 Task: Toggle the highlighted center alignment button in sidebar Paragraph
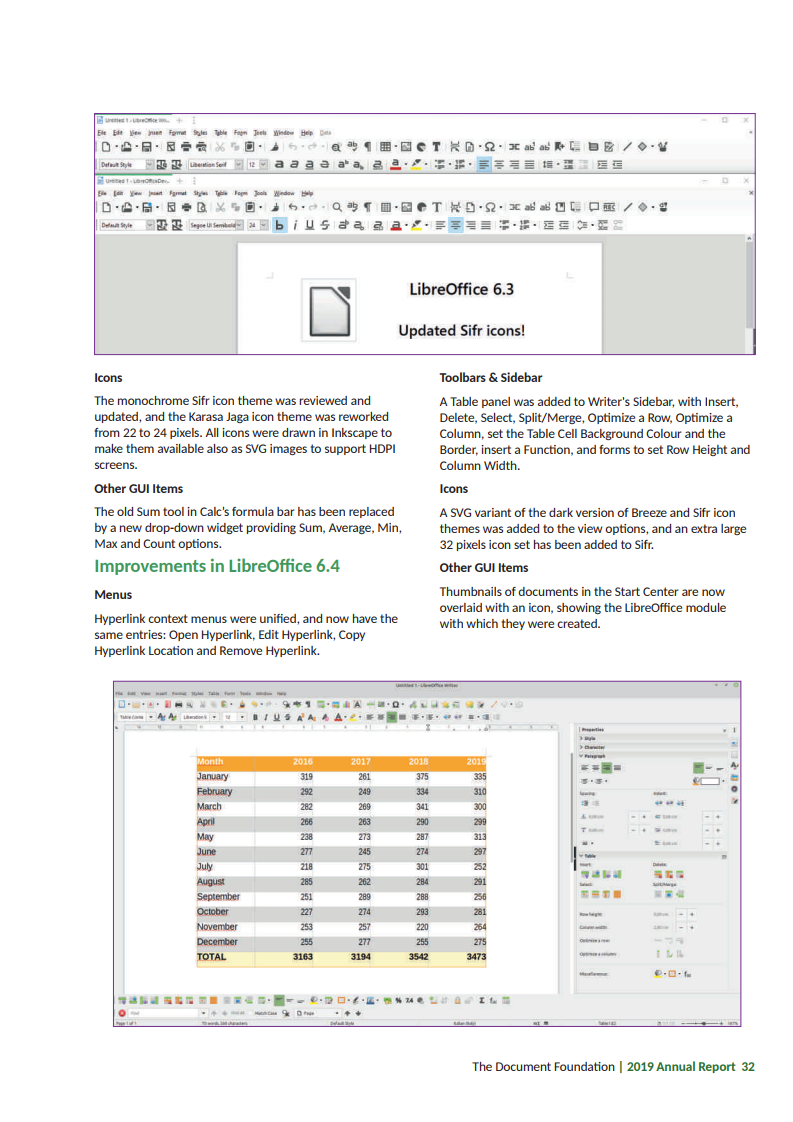click(x=608, y=767)
